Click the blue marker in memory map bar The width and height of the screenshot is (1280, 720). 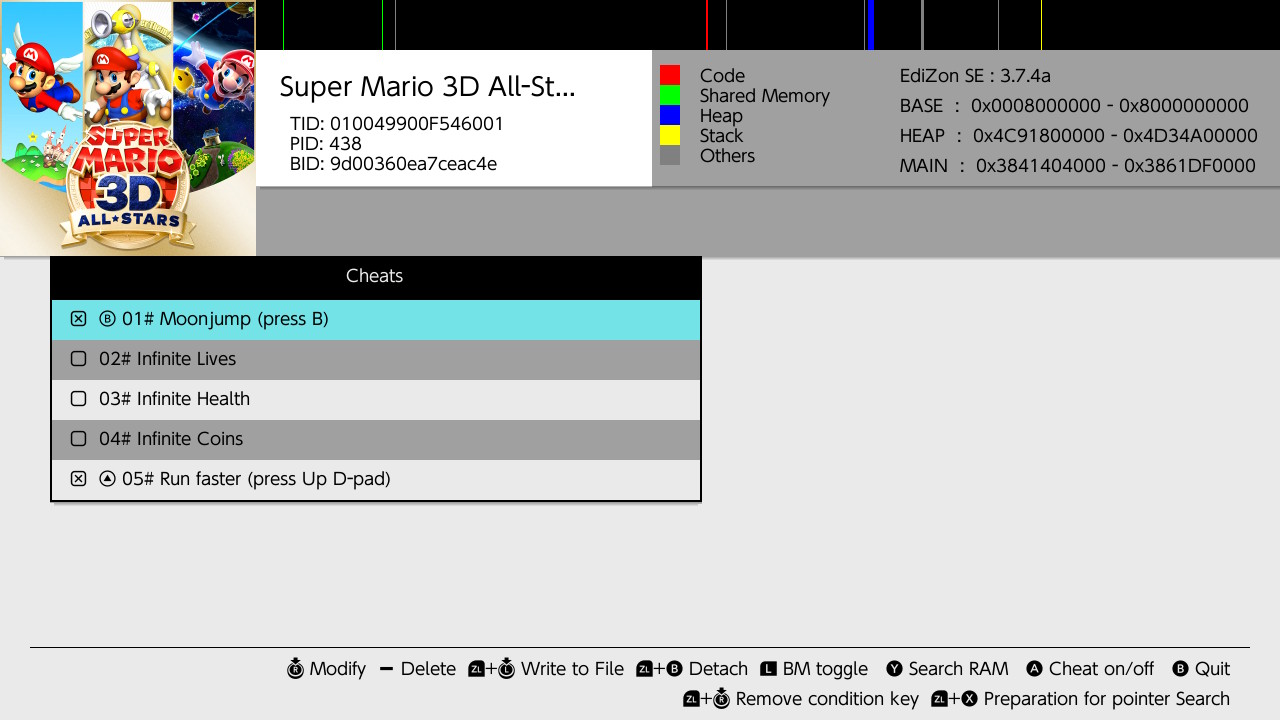[x=871, y=25]
